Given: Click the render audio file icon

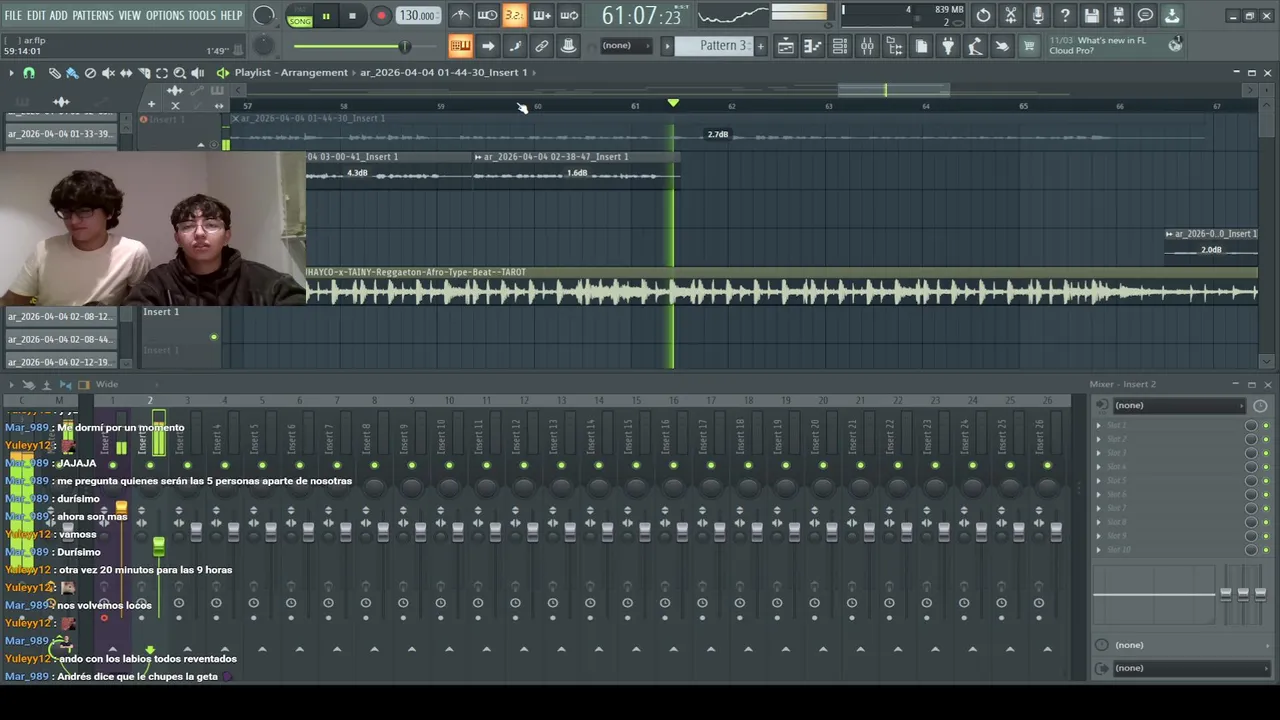Looking at the screenshot, I should tap(1119, 15).
